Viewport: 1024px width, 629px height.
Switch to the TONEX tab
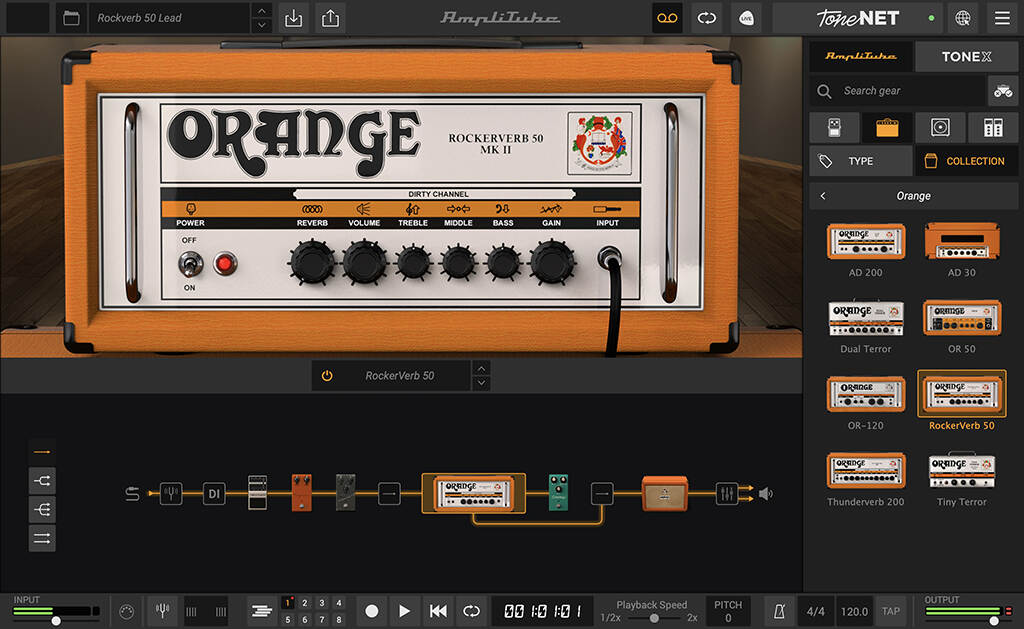click(966, 56)
